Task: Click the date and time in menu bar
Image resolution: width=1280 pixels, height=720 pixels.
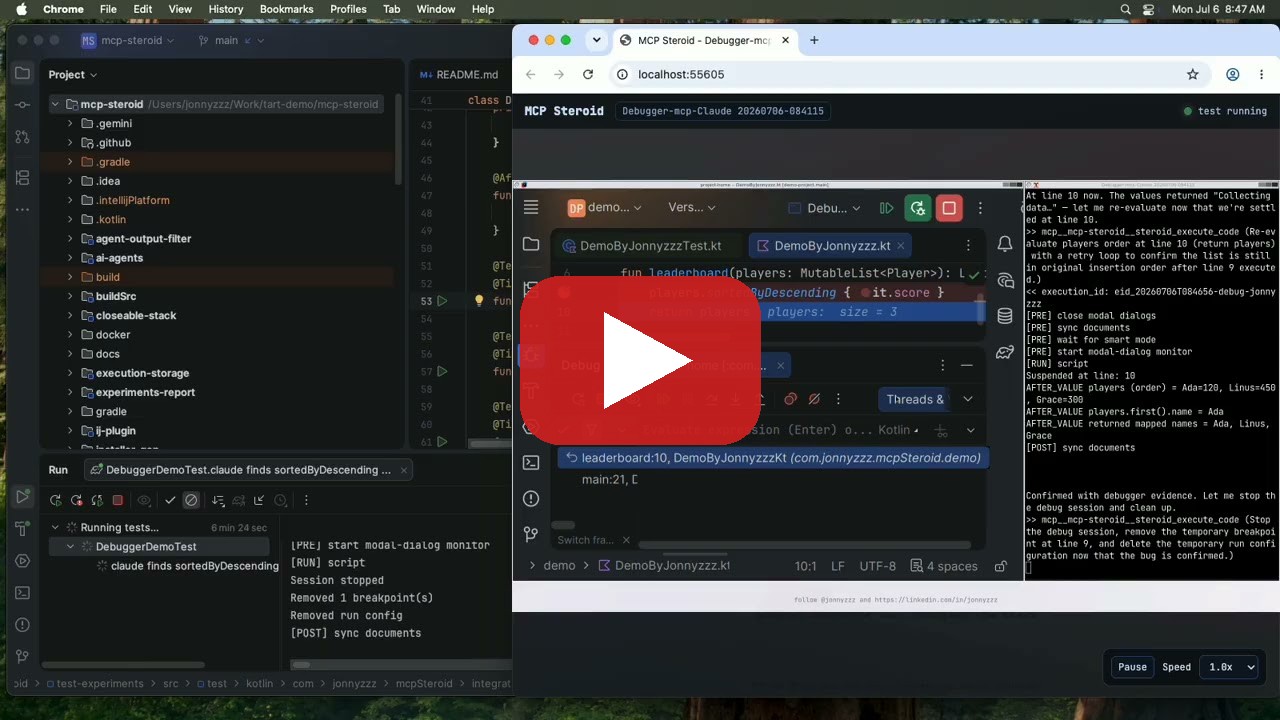Action: [x=1218, y=9]
